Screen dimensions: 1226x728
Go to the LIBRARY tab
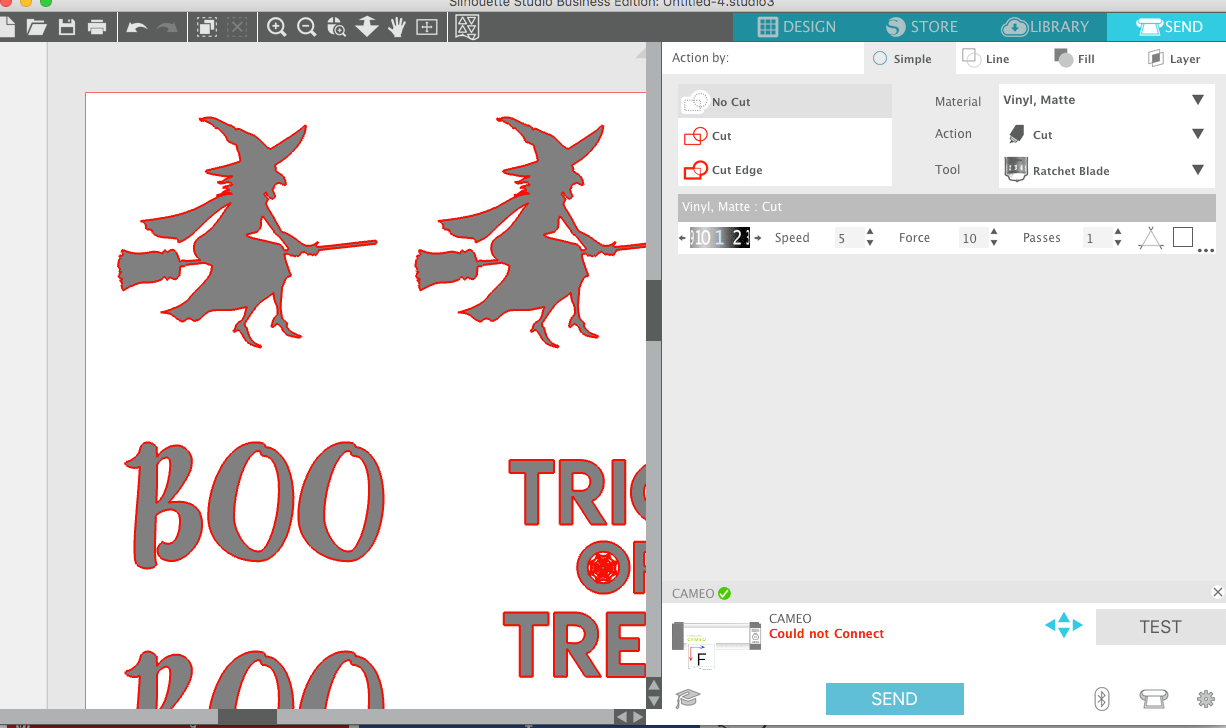pos(1046,27)
